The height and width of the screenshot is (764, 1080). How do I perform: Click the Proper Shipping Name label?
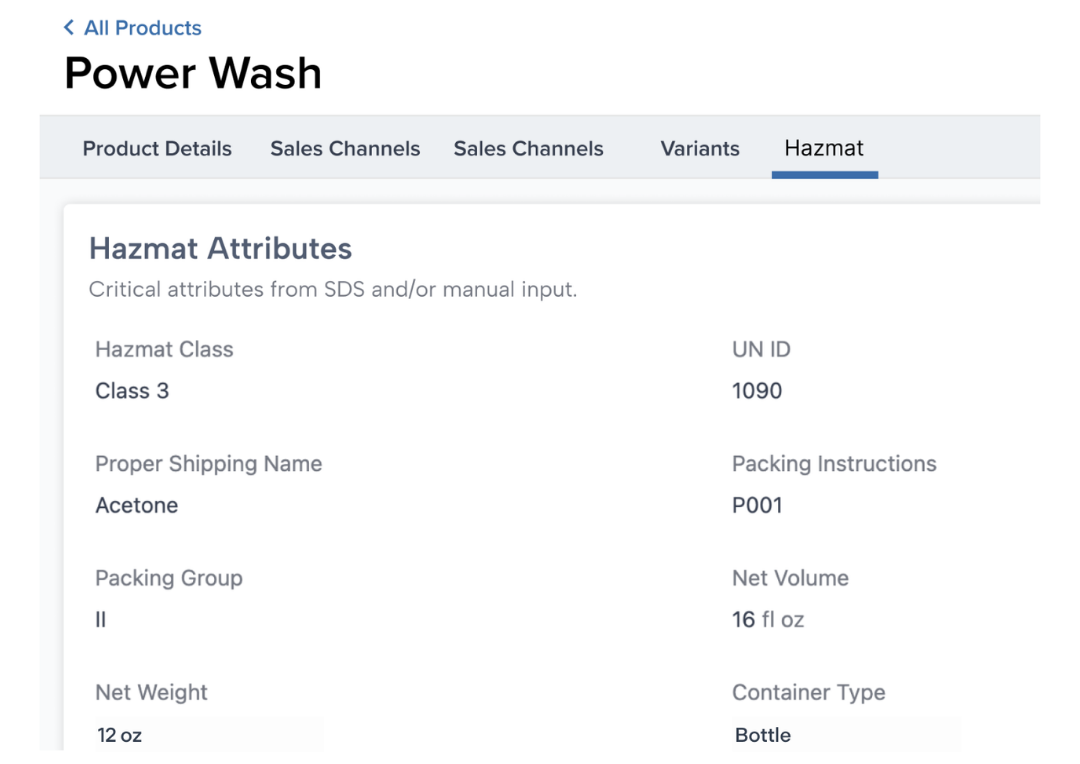pos(208,464)
